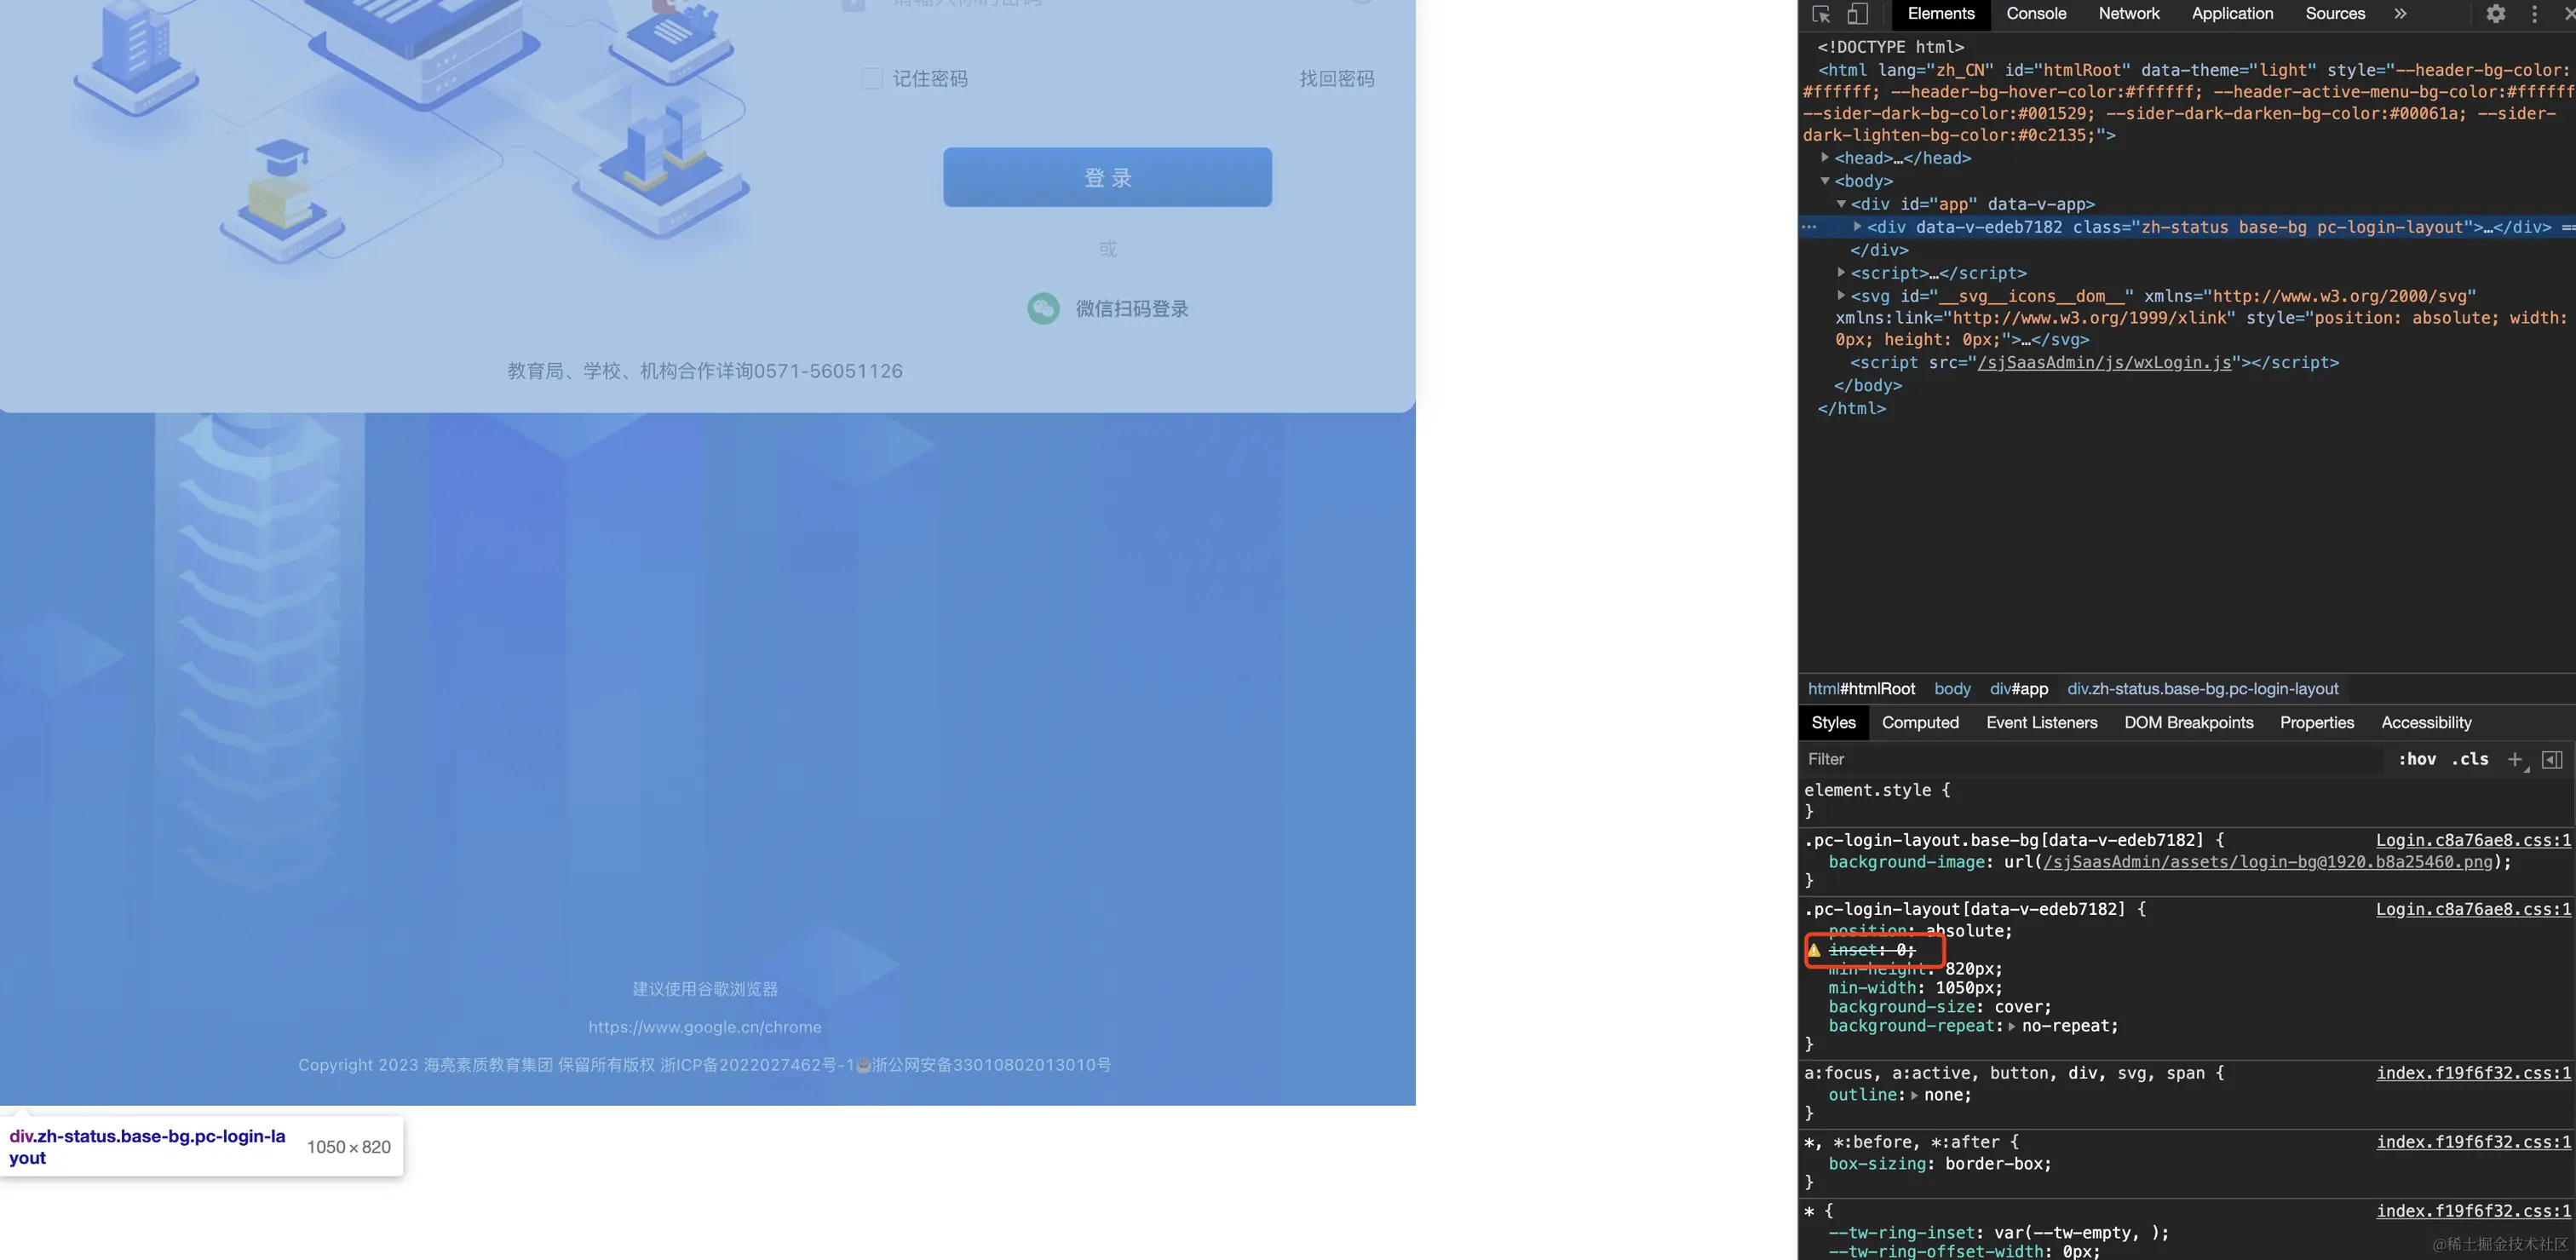Image resolution: width=2576 pixels, height=1260 pixels.
Task: Open index.f19f6f32.css link for box-sizing rule
Action: pos(2473,1142)
